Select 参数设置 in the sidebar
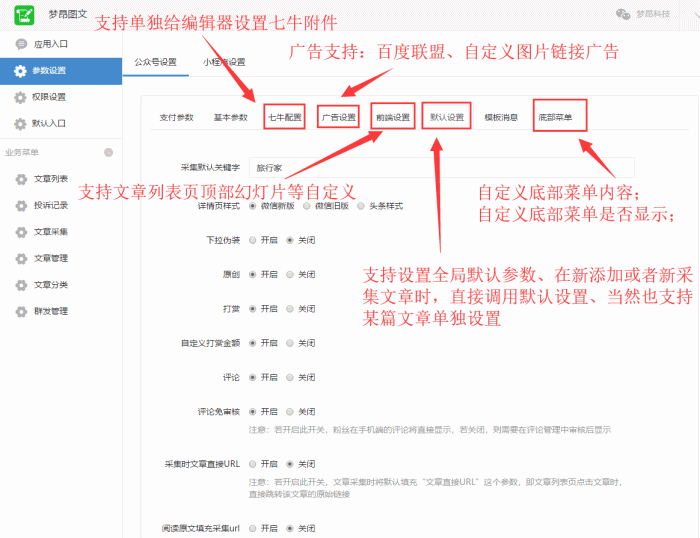This screenshot has width=700, height=538. click(x=61, y=71)
